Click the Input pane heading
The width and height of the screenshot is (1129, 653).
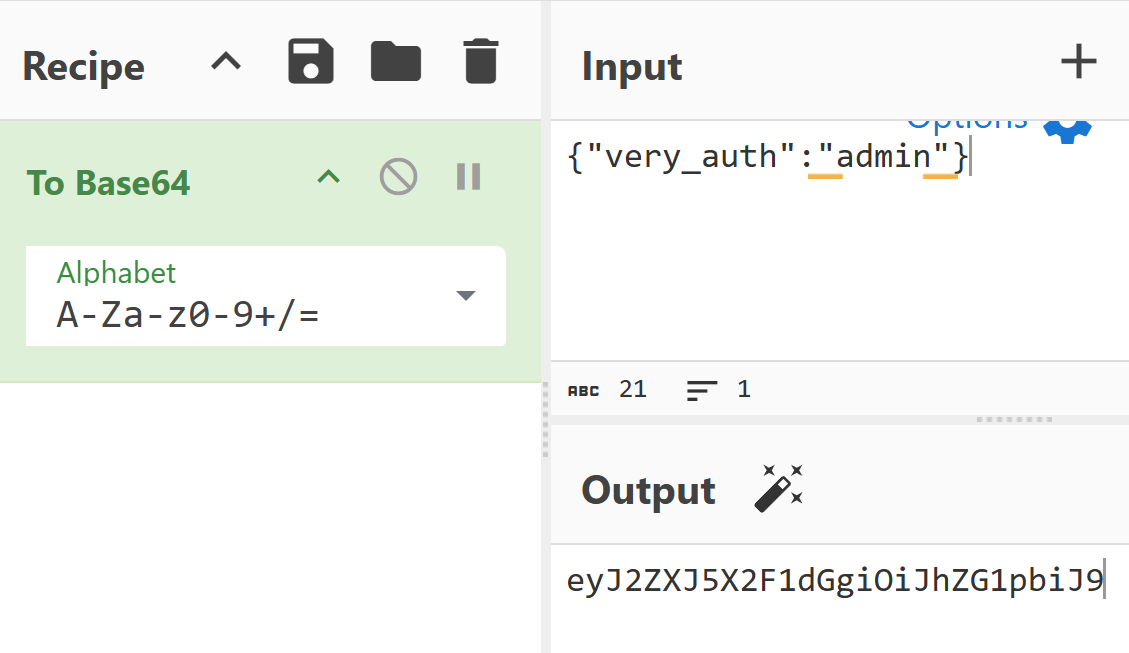click(632, 67)
